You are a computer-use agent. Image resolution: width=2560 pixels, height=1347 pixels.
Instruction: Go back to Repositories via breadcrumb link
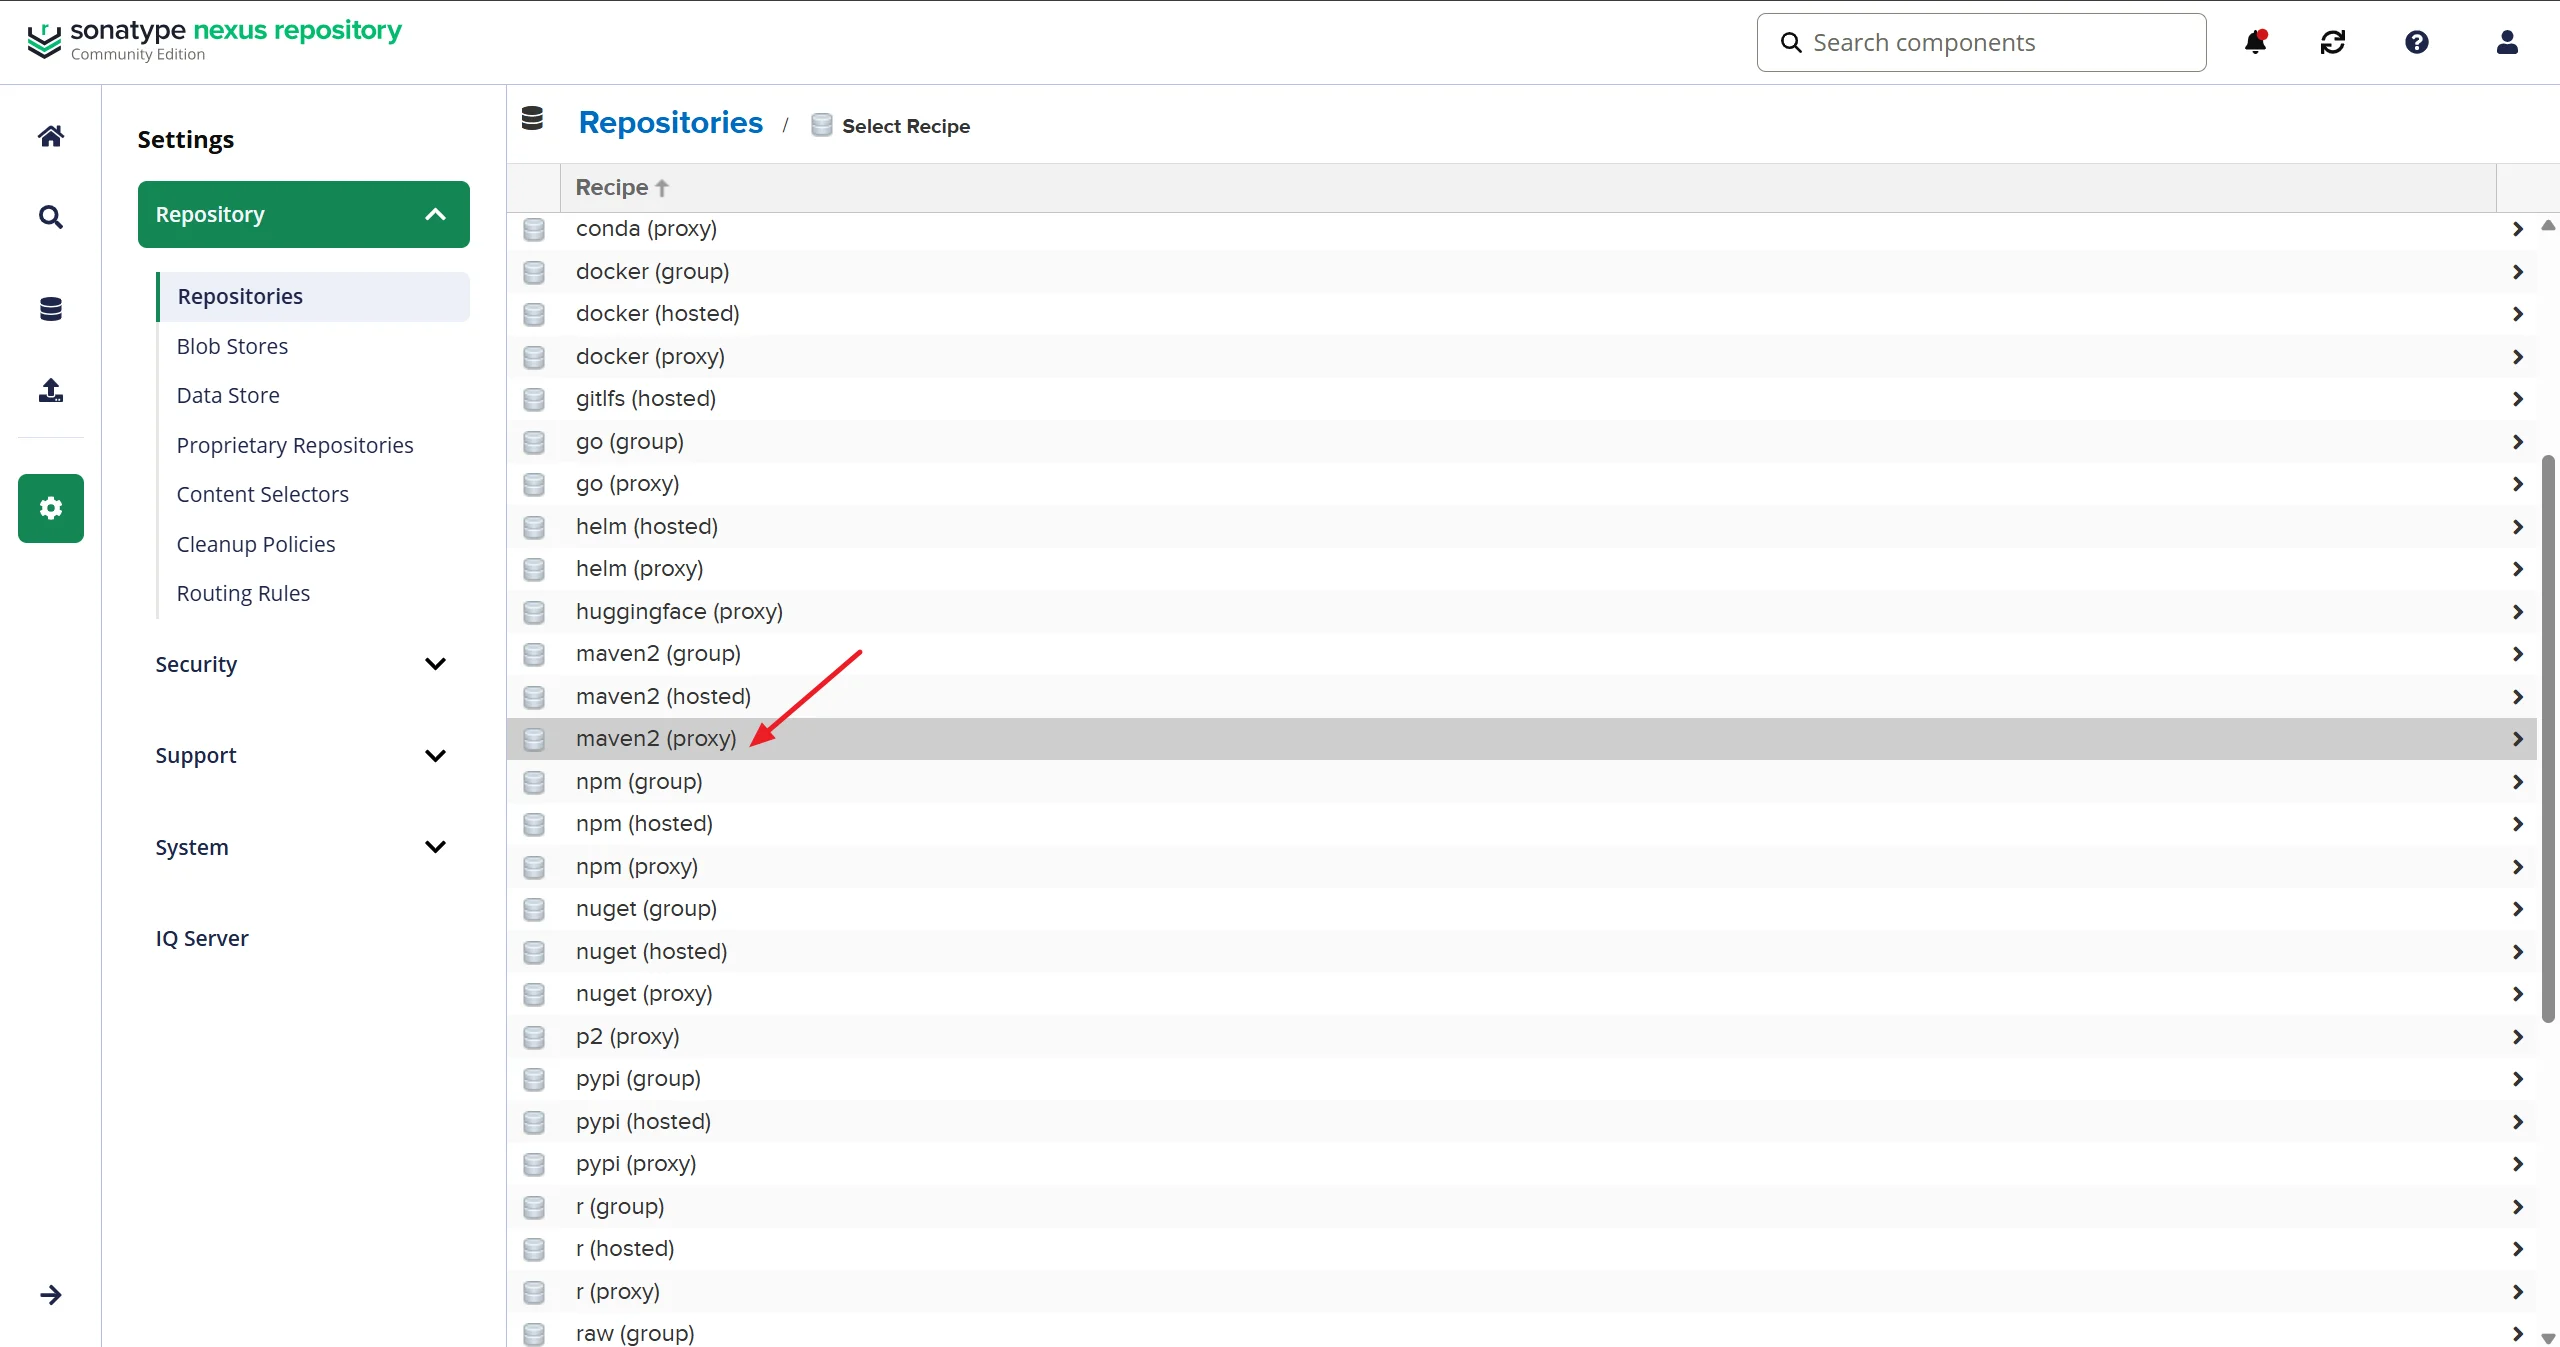[671, 122]
